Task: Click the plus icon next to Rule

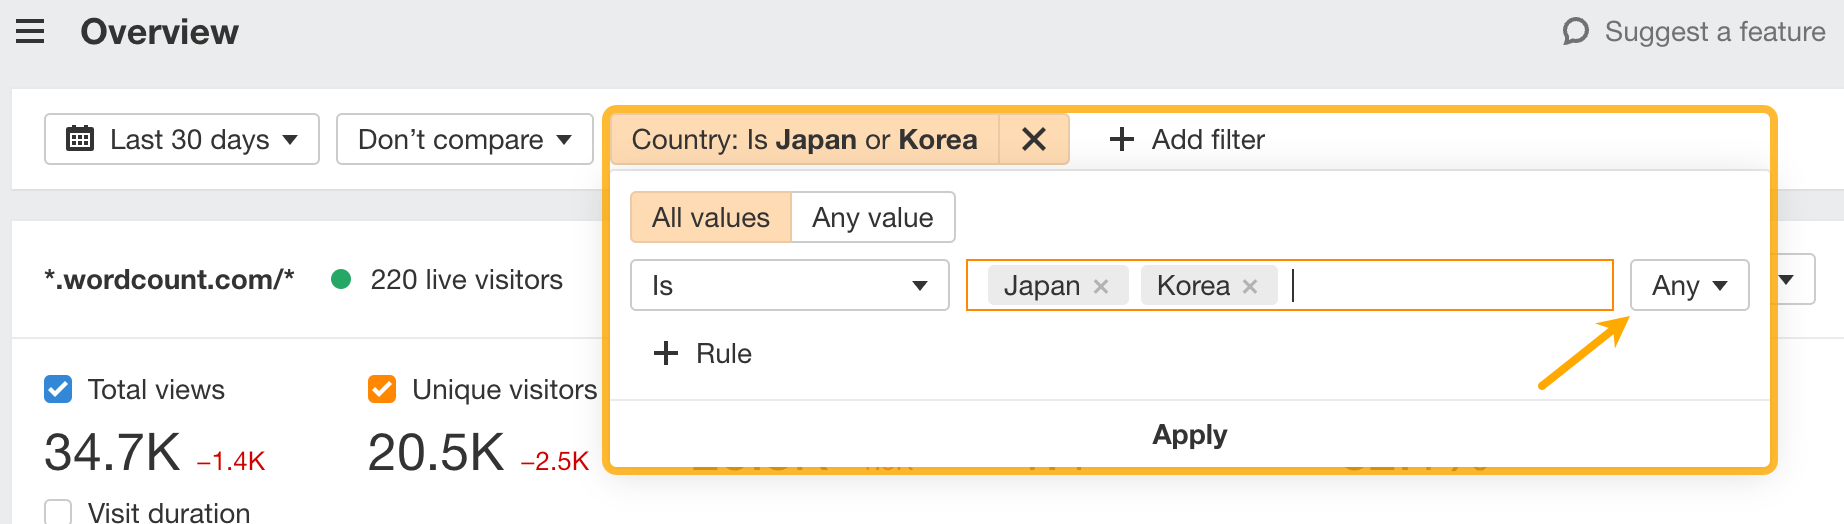Action: (x=665, y=353)
